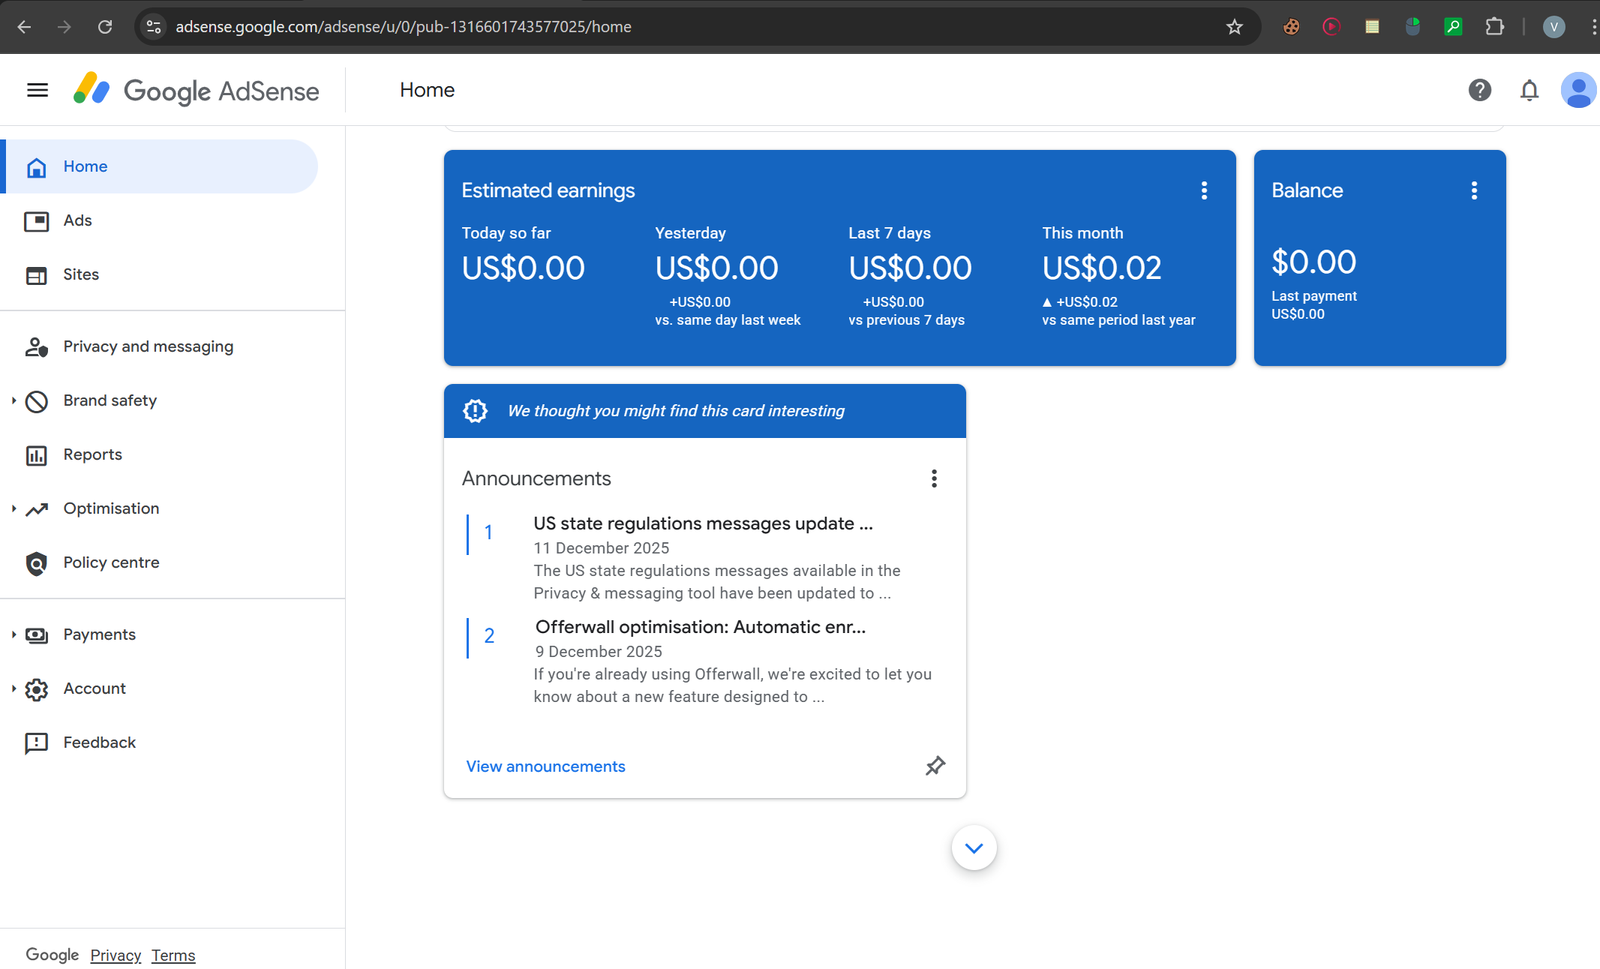The width and height of the screenshot is (1600, 969).
Task: Open the Reports page
Action: coord(92,455)
